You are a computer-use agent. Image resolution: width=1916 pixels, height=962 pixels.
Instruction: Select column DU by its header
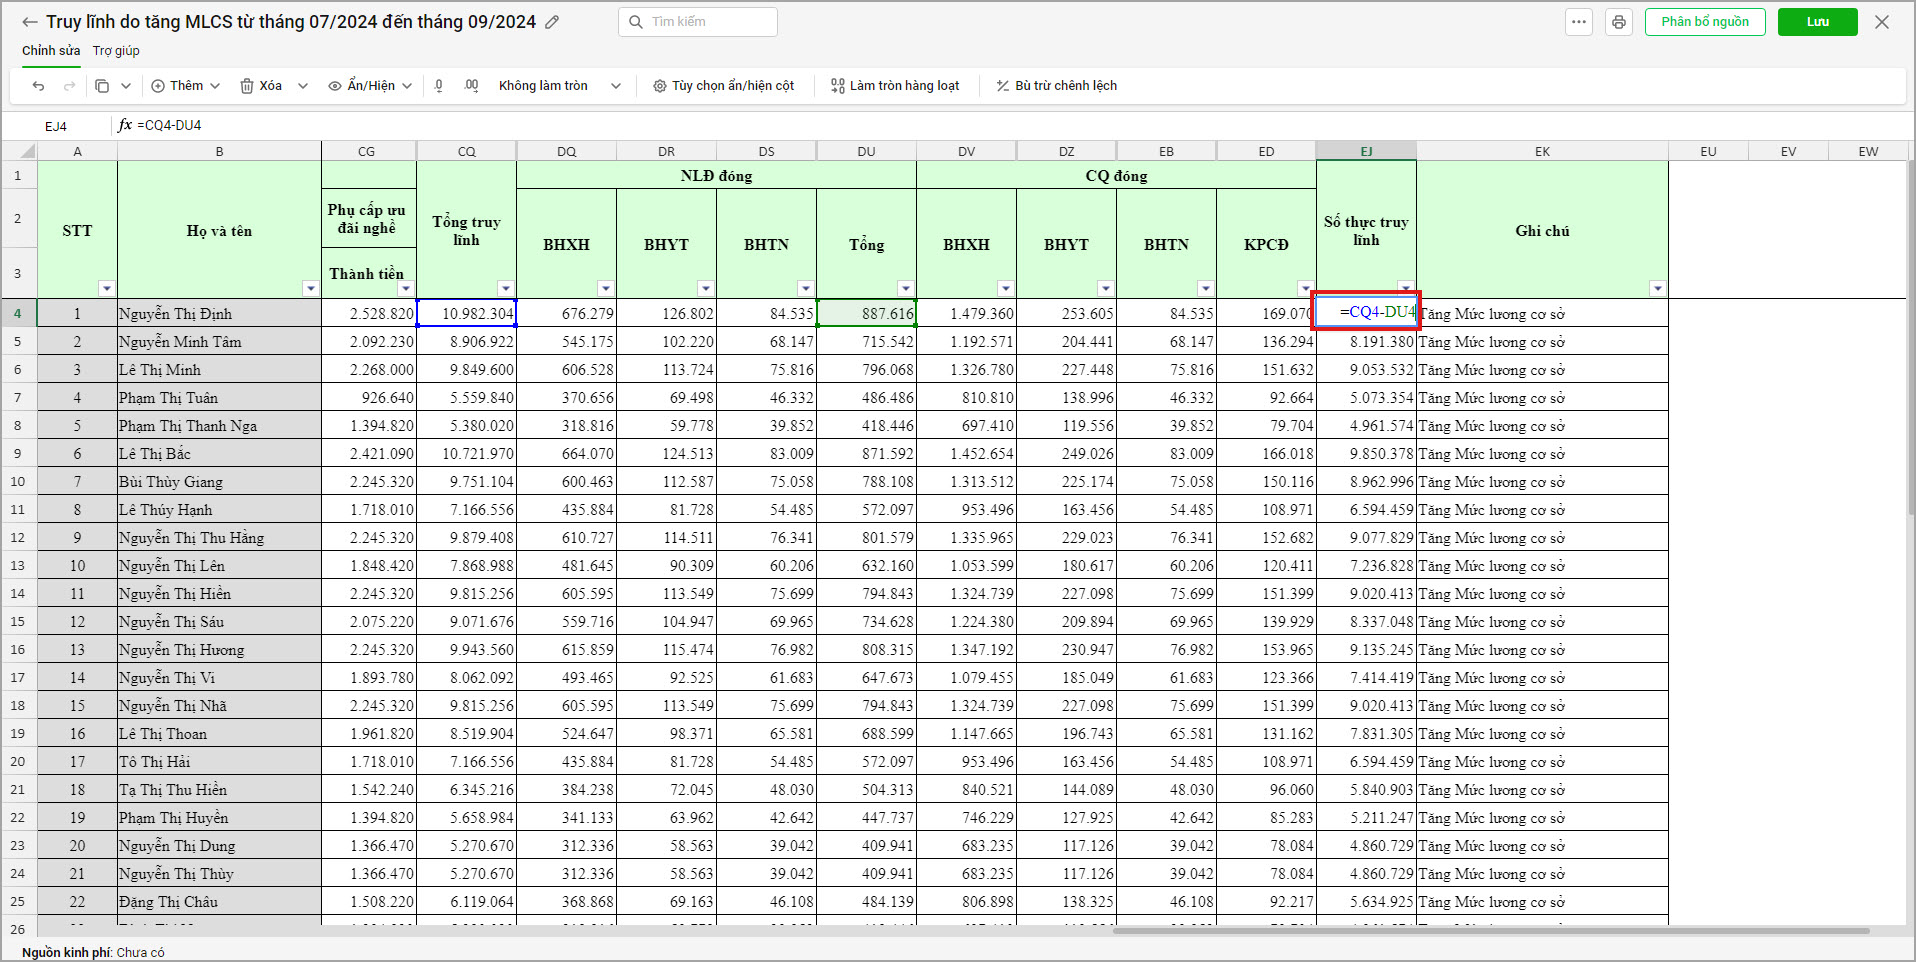(867, 151)
